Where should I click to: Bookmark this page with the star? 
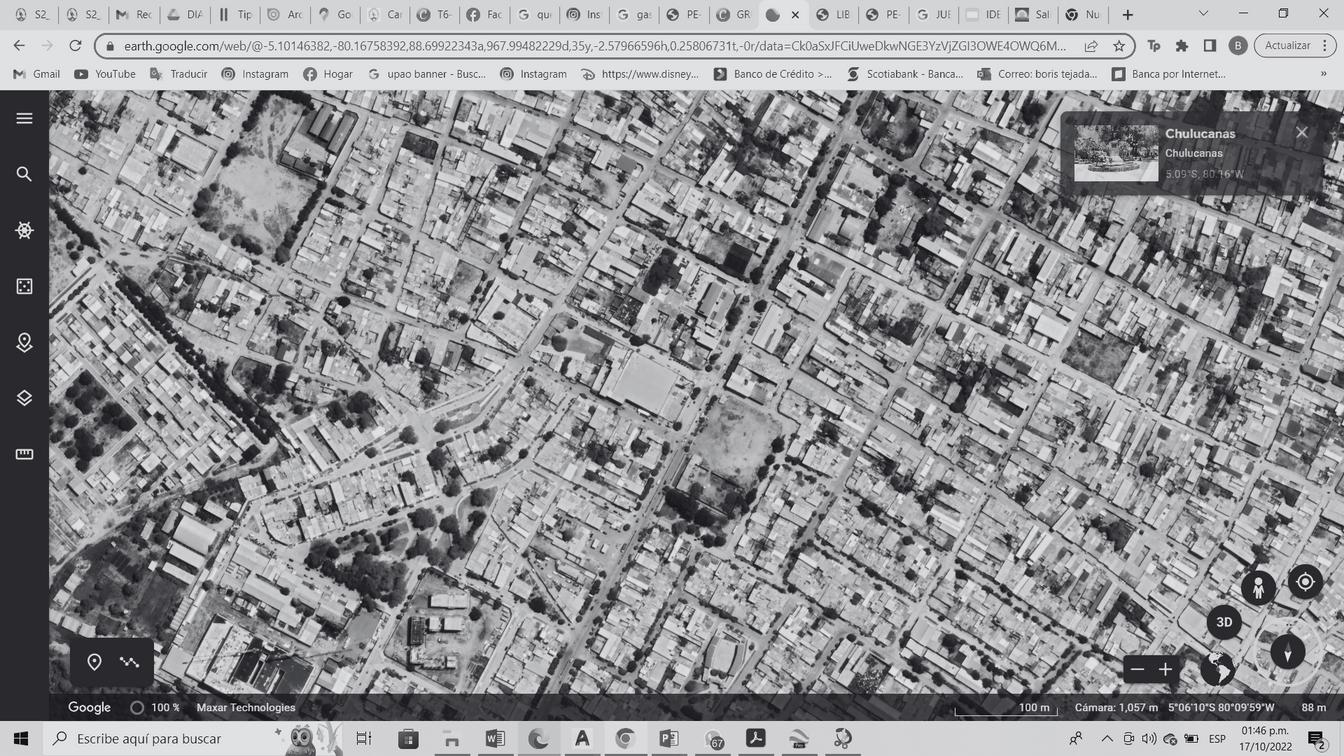coord(1119,46)
